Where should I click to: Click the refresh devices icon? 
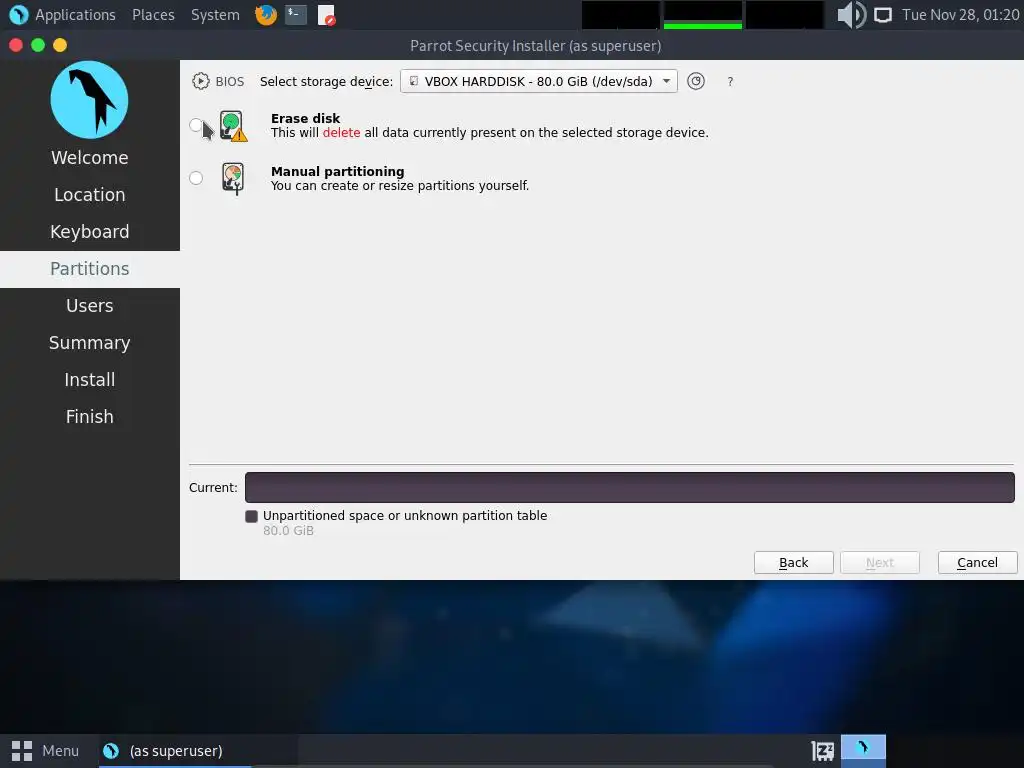click(696, 81)
